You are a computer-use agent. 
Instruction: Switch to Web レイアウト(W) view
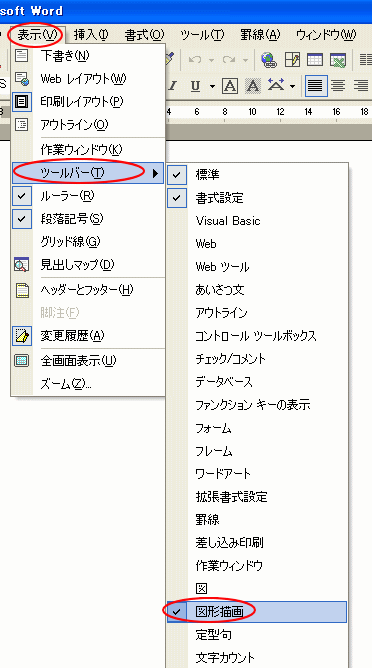[x=87, y=79]
